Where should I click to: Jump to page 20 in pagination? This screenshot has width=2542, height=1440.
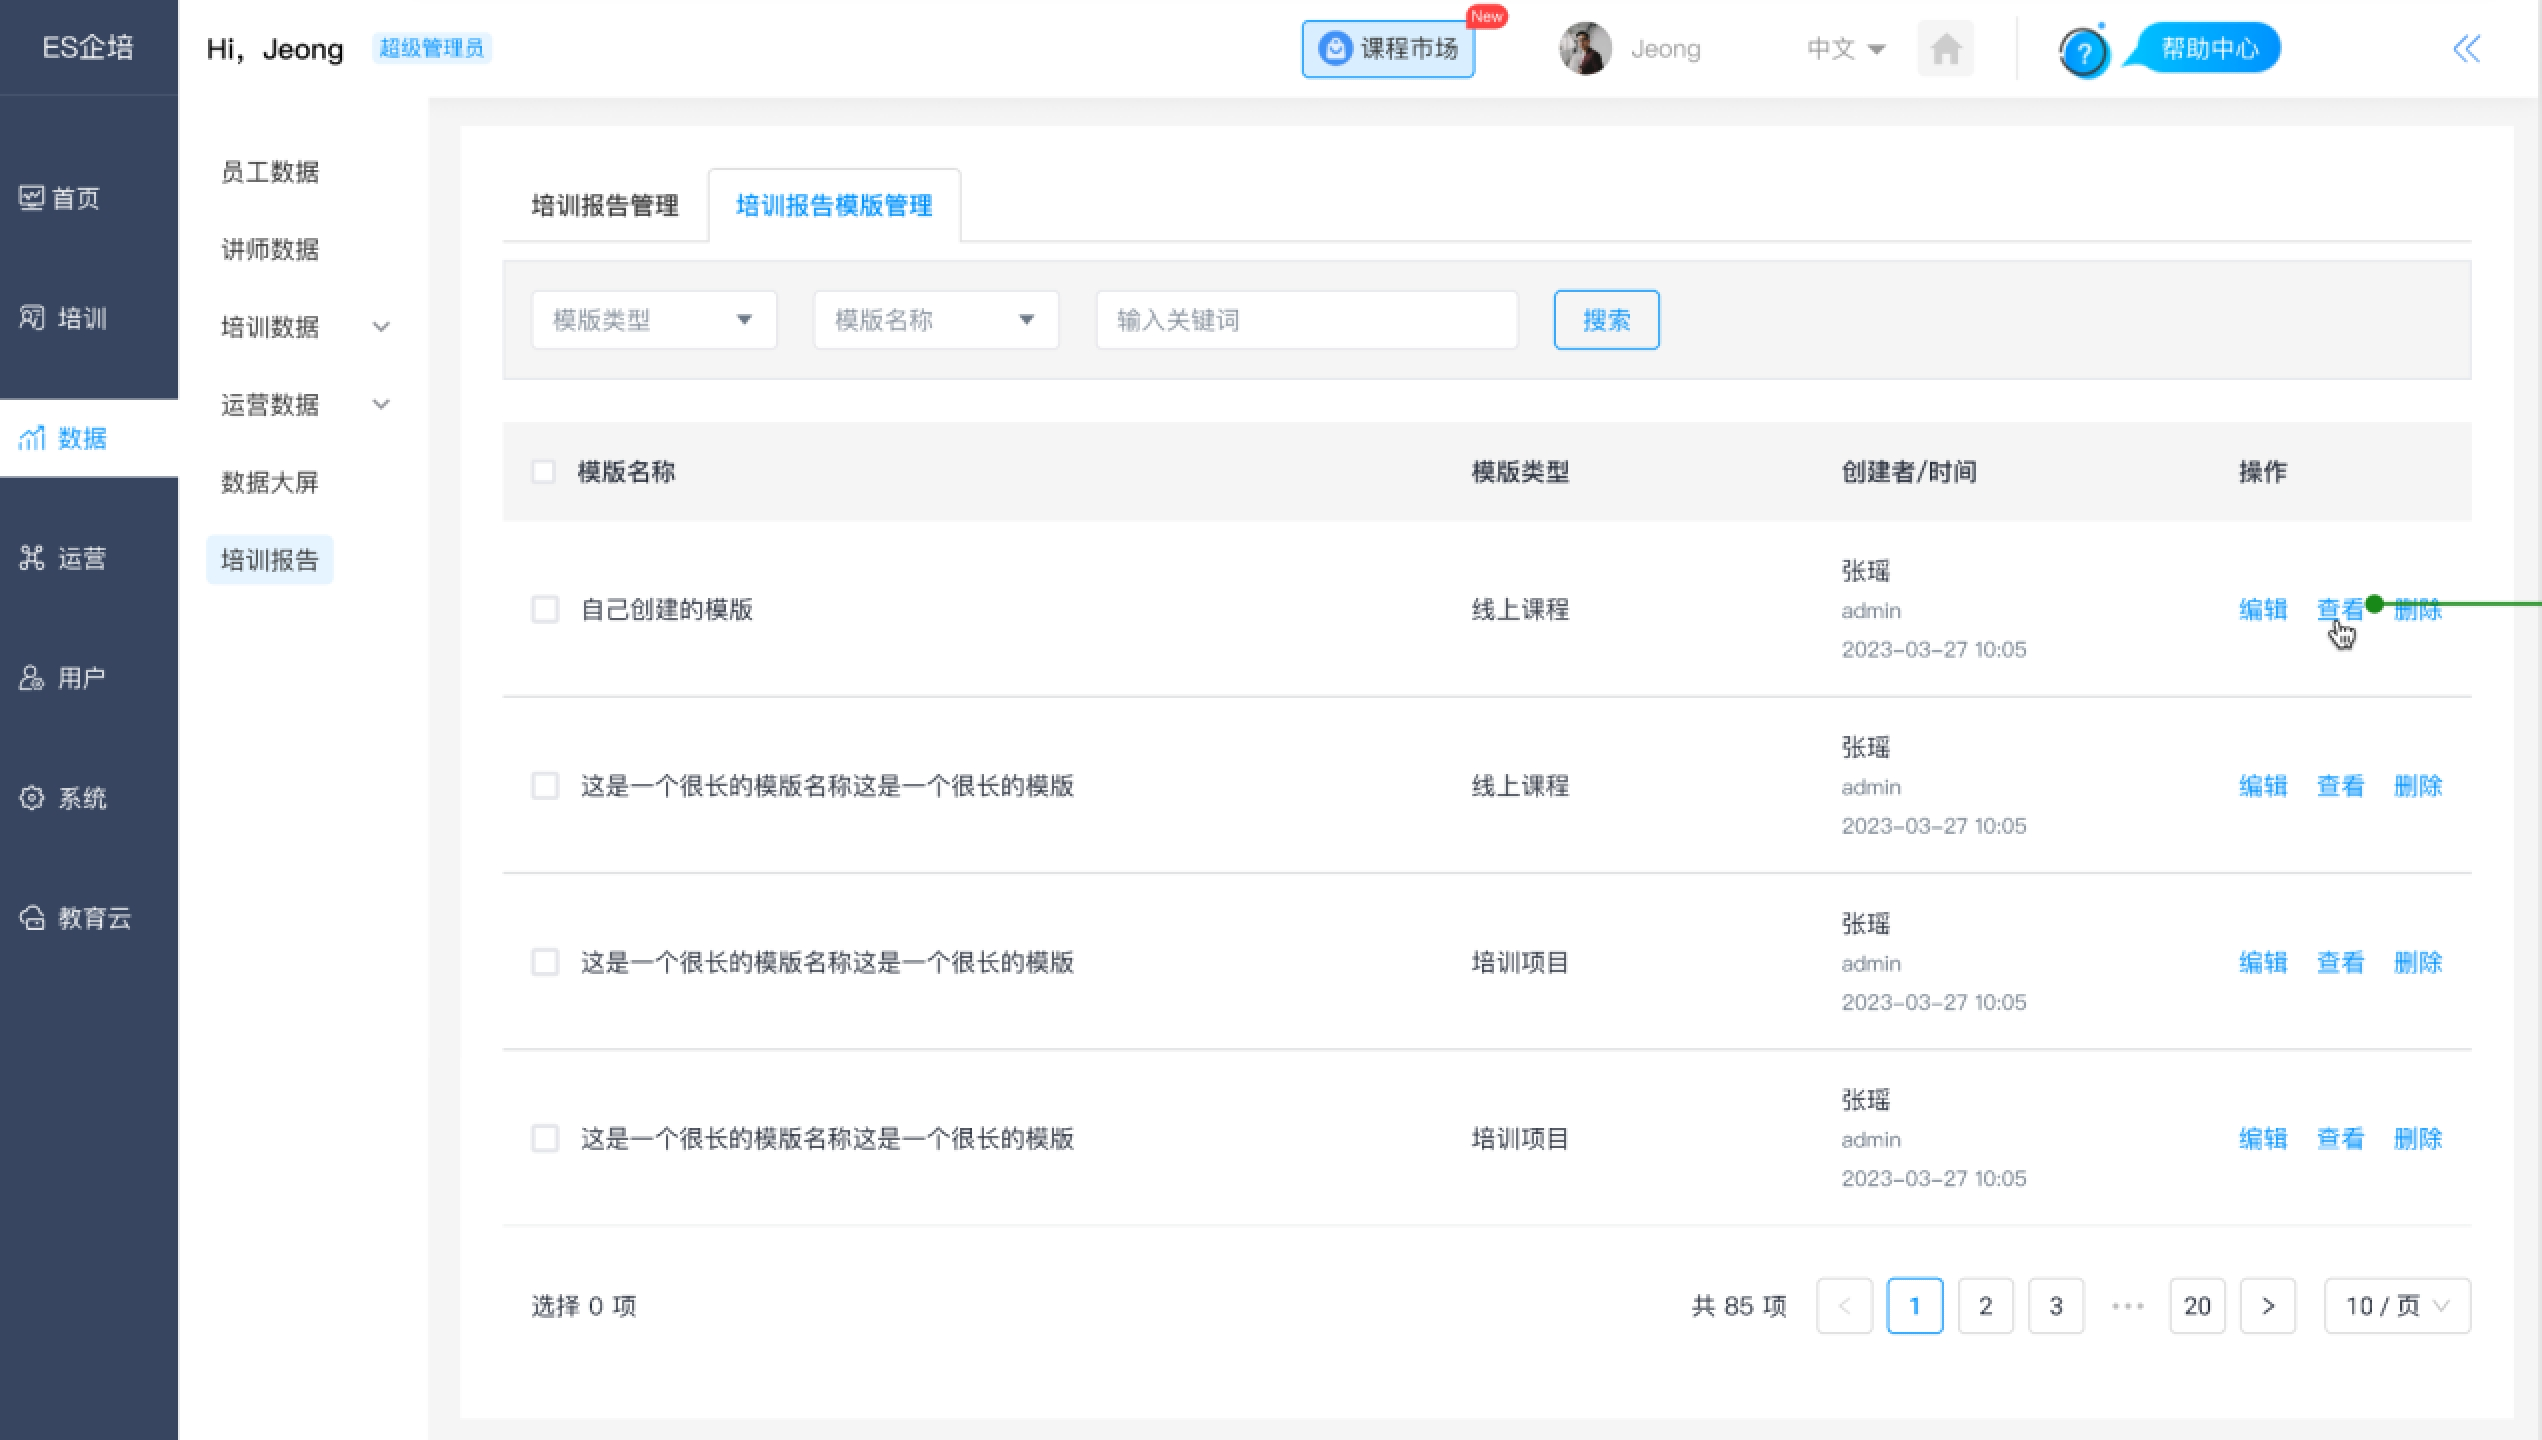coord(2197,1306)
